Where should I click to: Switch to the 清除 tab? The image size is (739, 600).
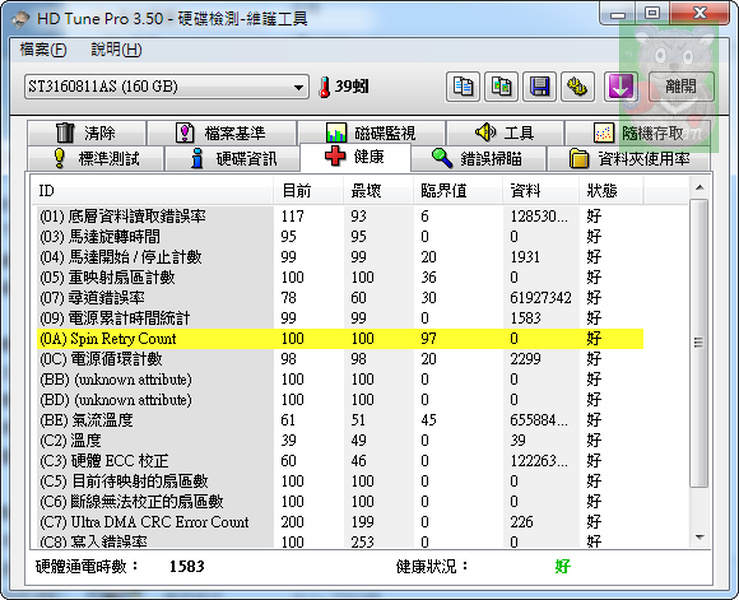[87, 133]
